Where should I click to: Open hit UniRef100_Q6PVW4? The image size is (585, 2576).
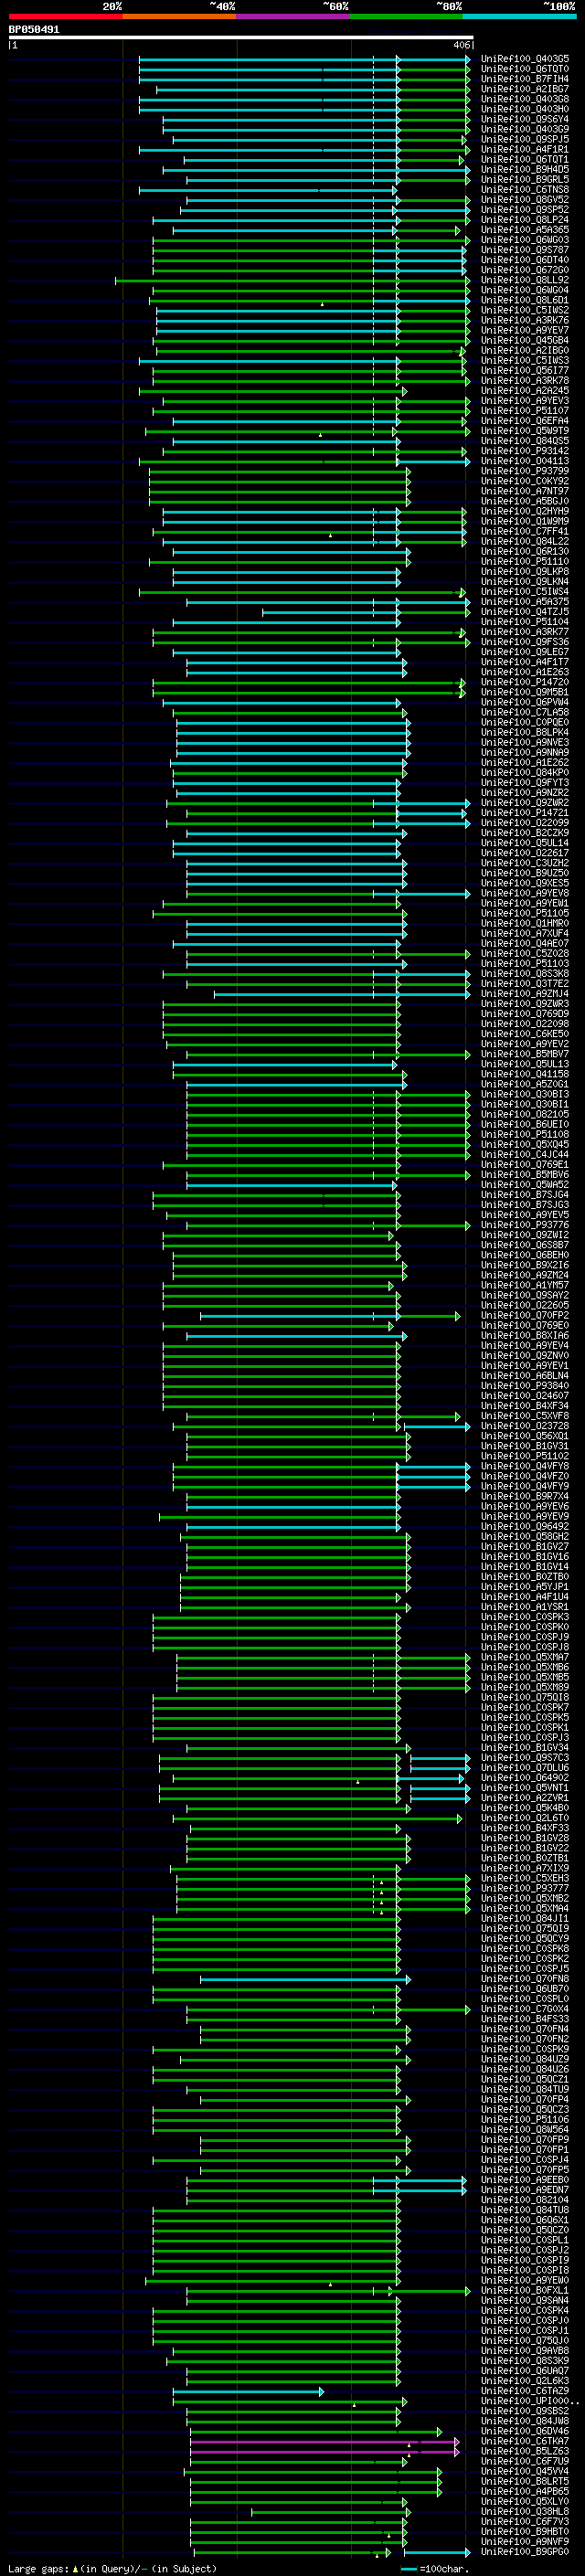525,702
